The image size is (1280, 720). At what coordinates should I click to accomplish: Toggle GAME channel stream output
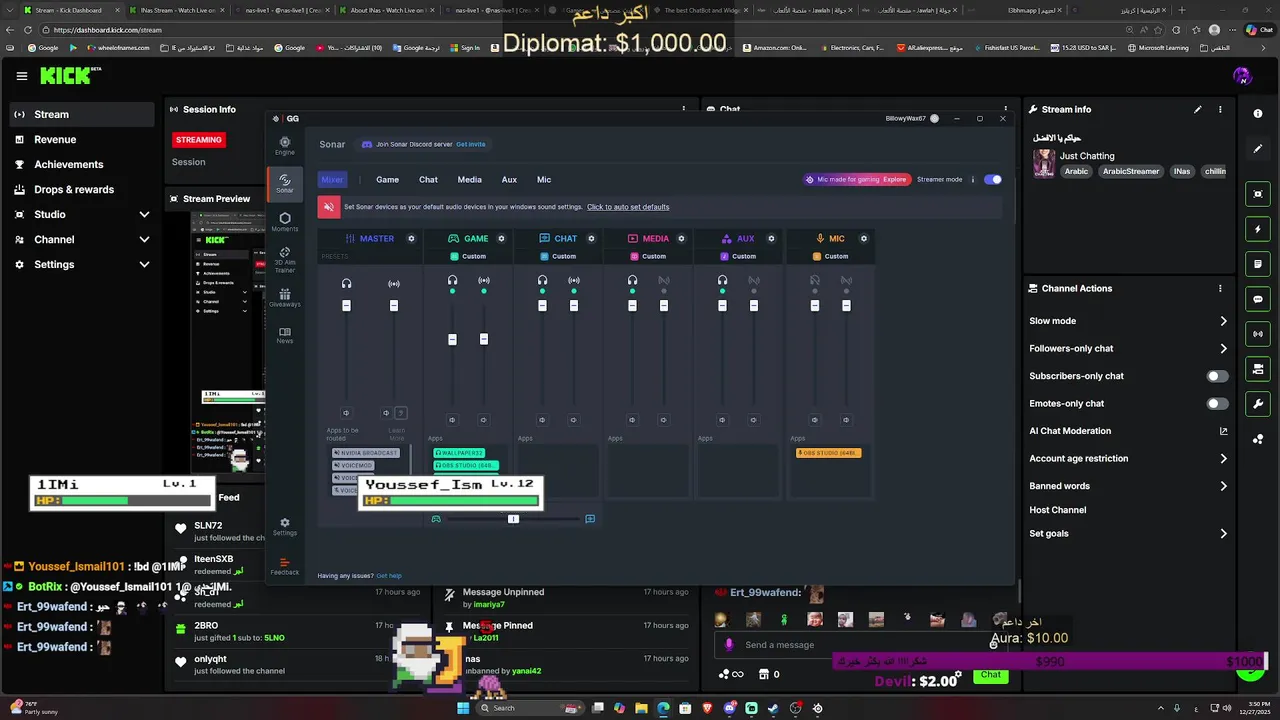tap(484, 281)
